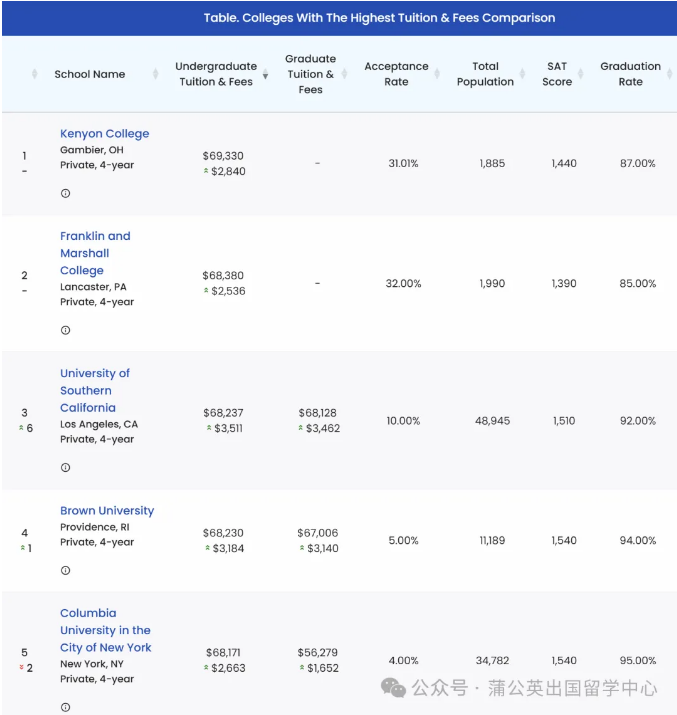Click the info icon under Kenyon College
The image size is (677, 715).
66,193
